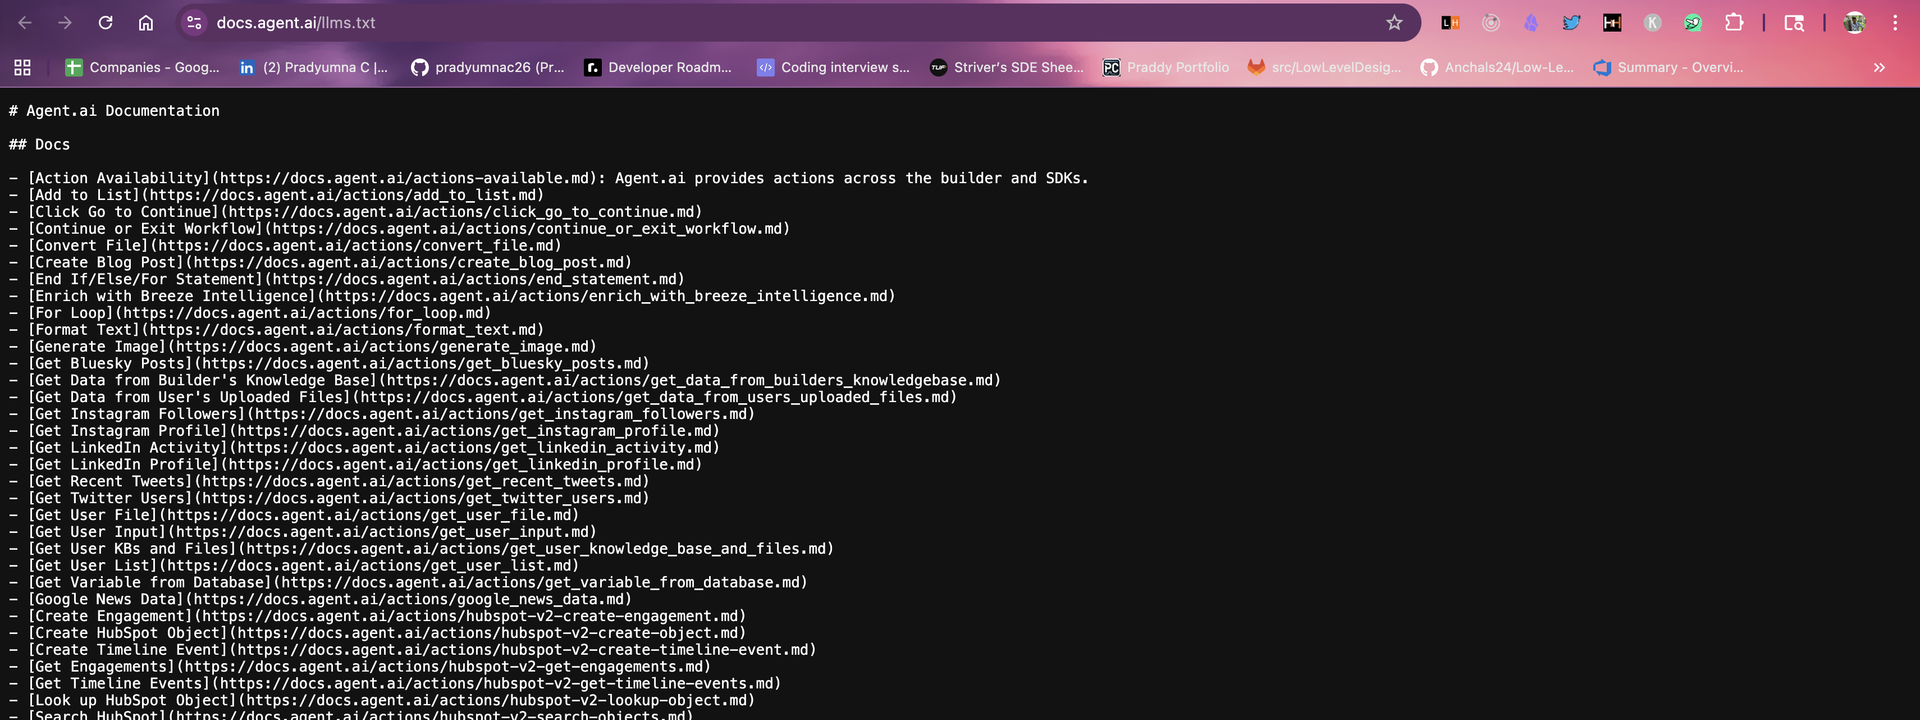Click the Get Instagram Profile line
Image resolution: width=1920 pixels, height=720 pixels.
coord(364,432)
